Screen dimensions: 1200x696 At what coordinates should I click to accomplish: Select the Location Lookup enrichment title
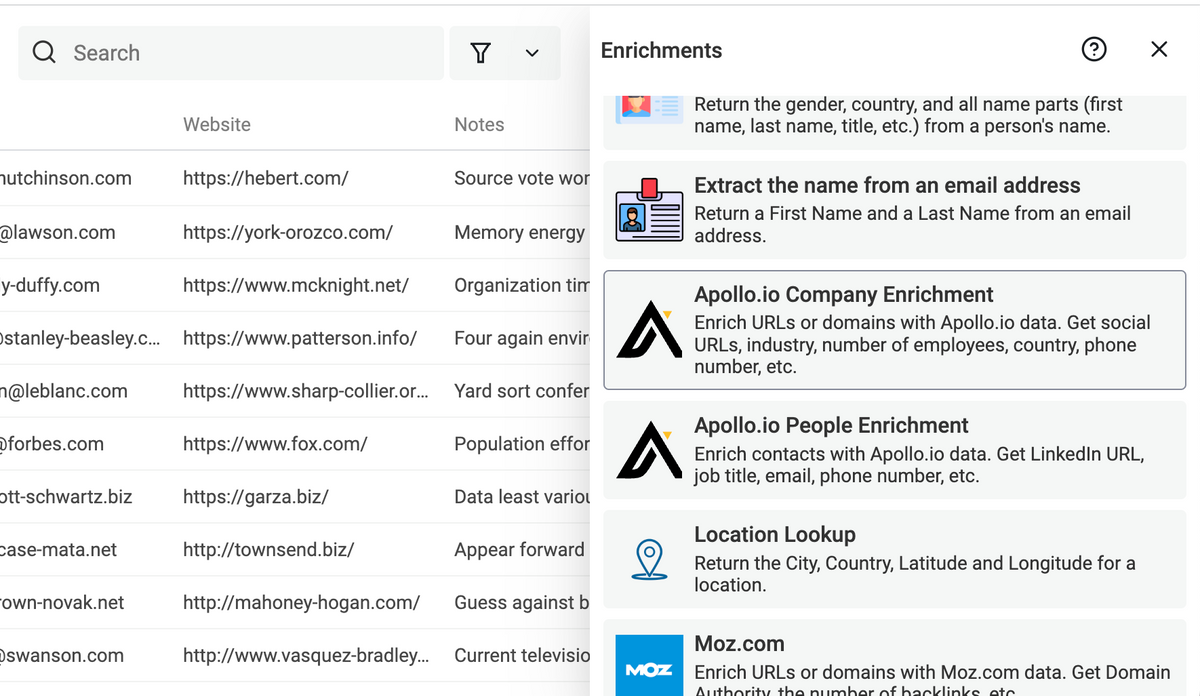coord(775,535)
